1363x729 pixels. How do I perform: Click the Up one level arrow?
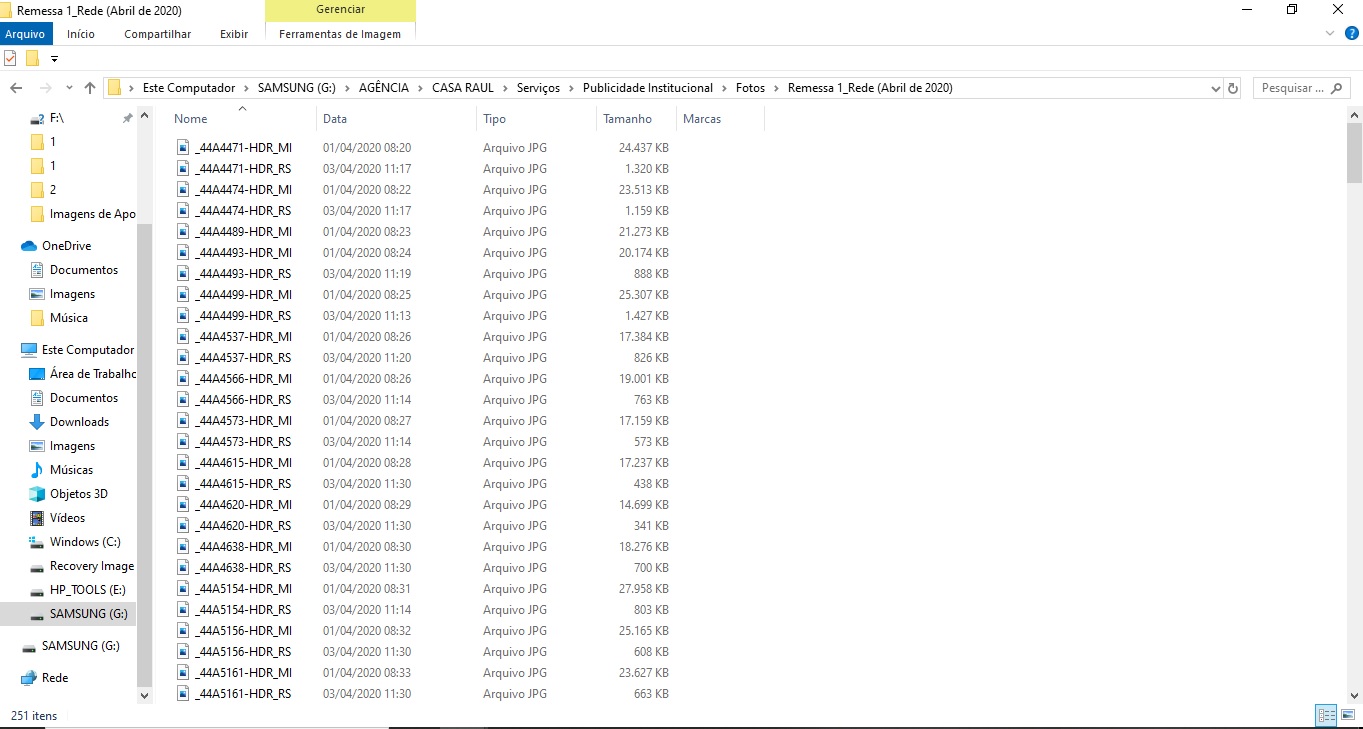pos(90,88)
